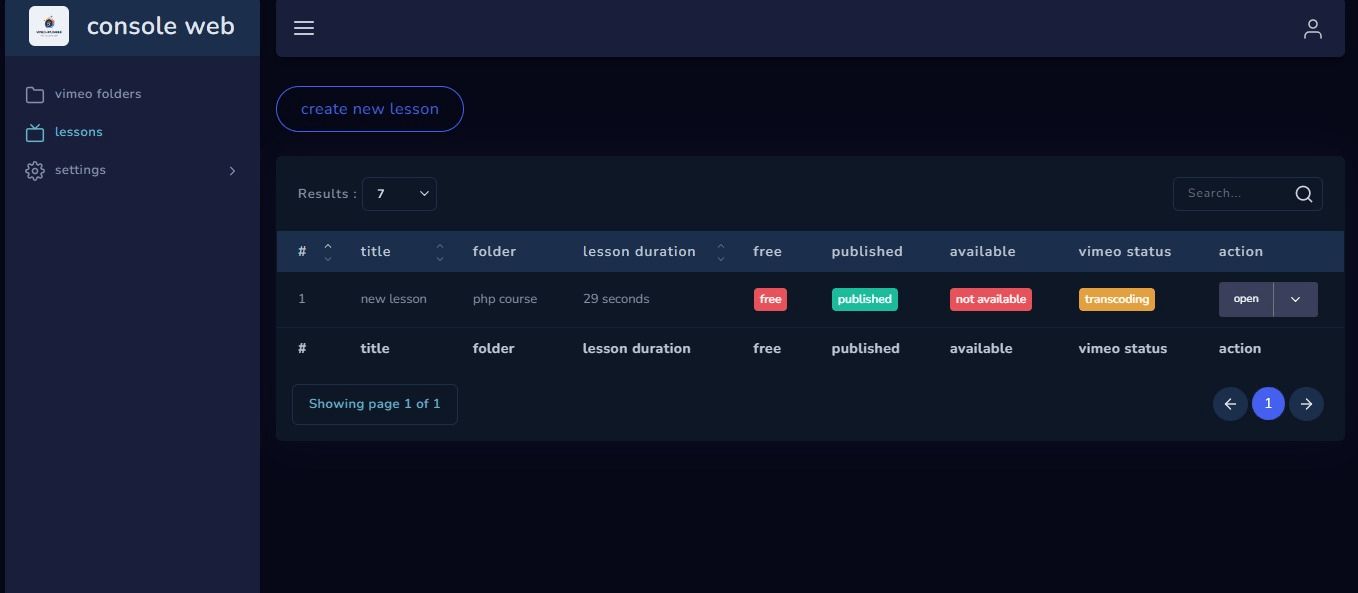Open the user profile icon
This screenshot has height=593, width=1358.
[x=1313, y=29]
